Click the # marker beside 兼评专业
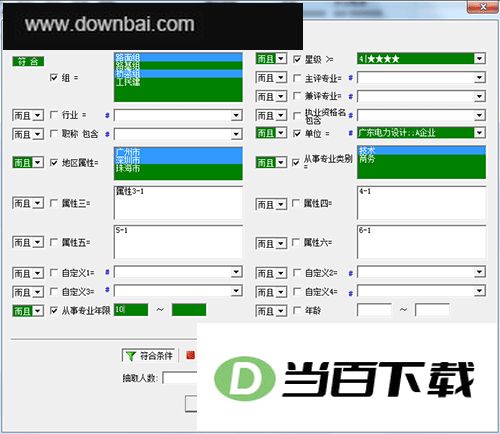The image size is (500, 434). point(350,97)
